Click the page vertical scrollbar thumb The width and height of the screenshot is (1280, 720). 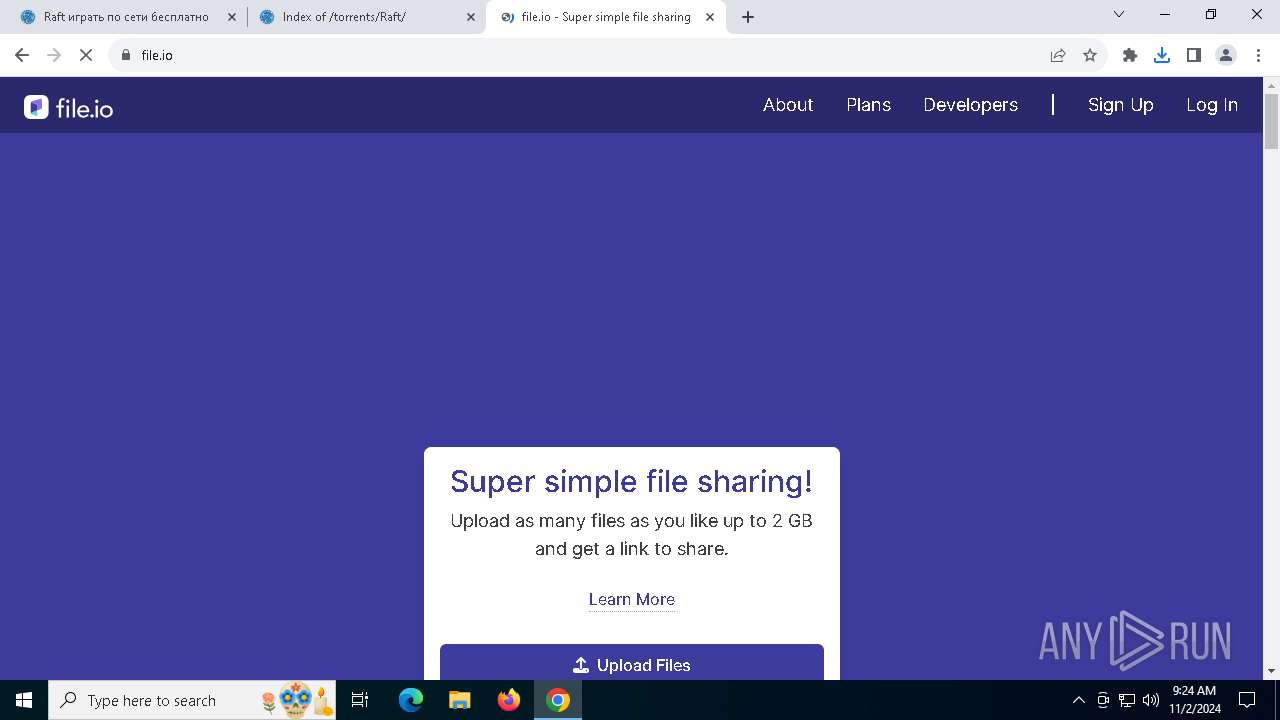[1271, 121]
